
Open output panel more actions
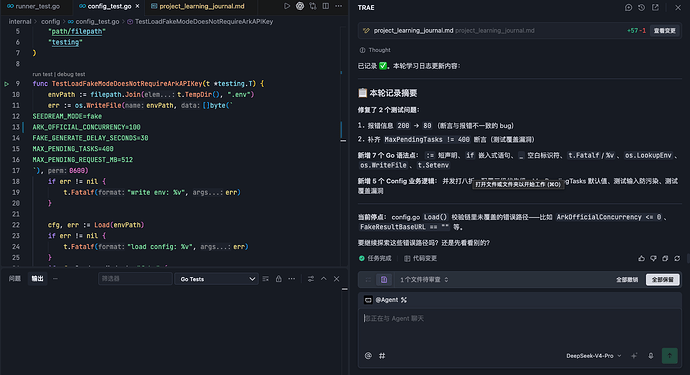pyautogui.click(x=292, y=279)
